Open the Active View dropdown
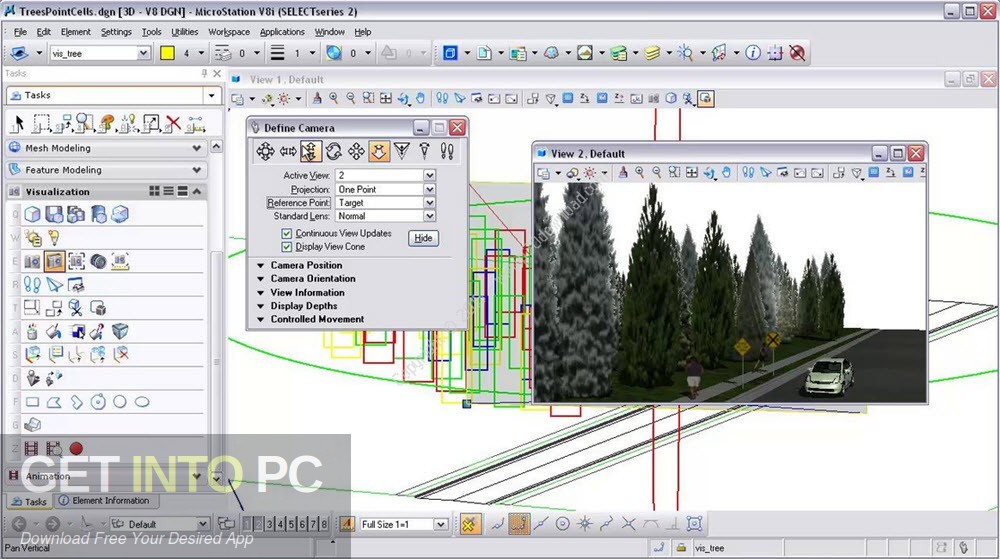Viewport: 1000px width, 559px height. pos(429,175)
